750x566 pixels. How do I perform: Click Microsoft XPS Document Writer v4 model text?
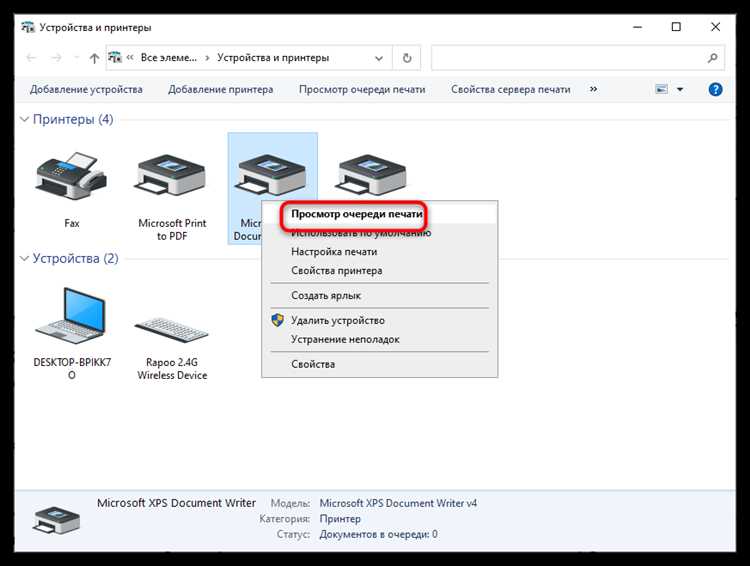[398, 503]
